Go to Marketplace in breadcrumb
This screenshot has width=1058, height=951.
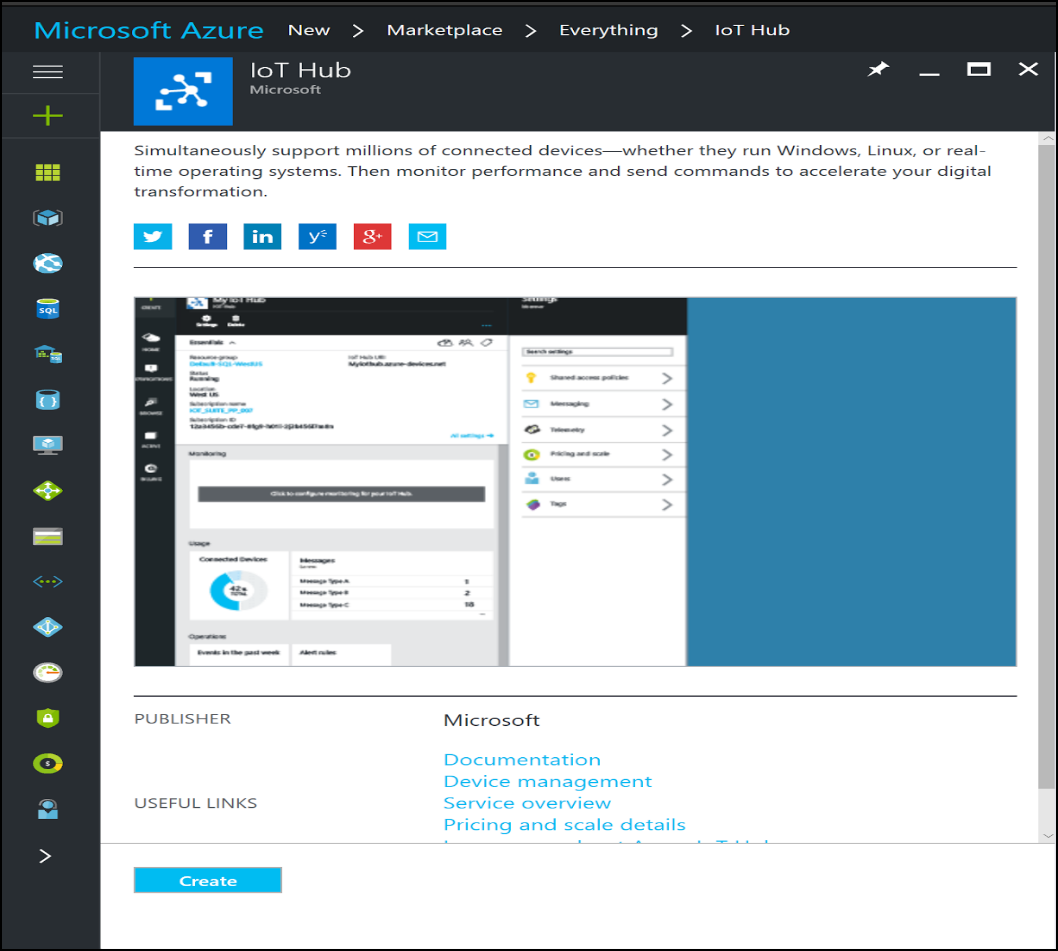445,30
